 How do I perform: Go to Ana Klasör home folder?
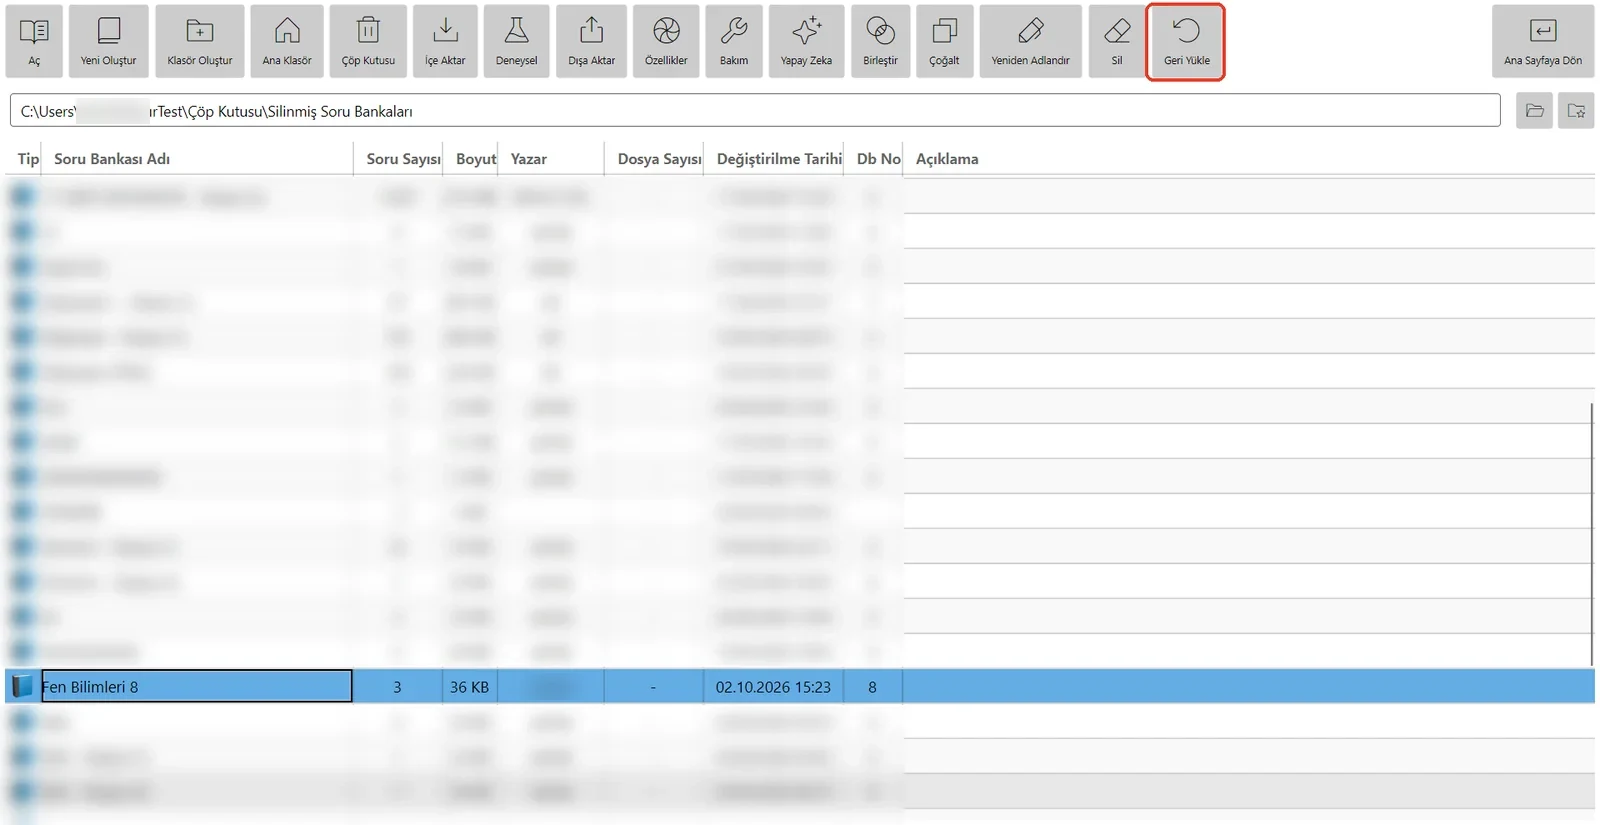[x=287, y=41]
